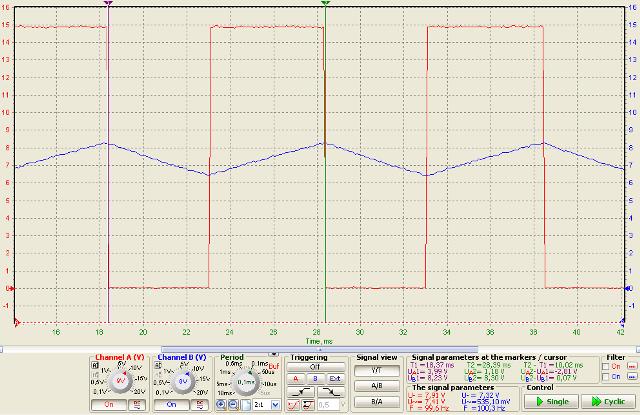The image size is (640, 415).
Task: Toggle Channel B On button
Action: click(170, 405)
